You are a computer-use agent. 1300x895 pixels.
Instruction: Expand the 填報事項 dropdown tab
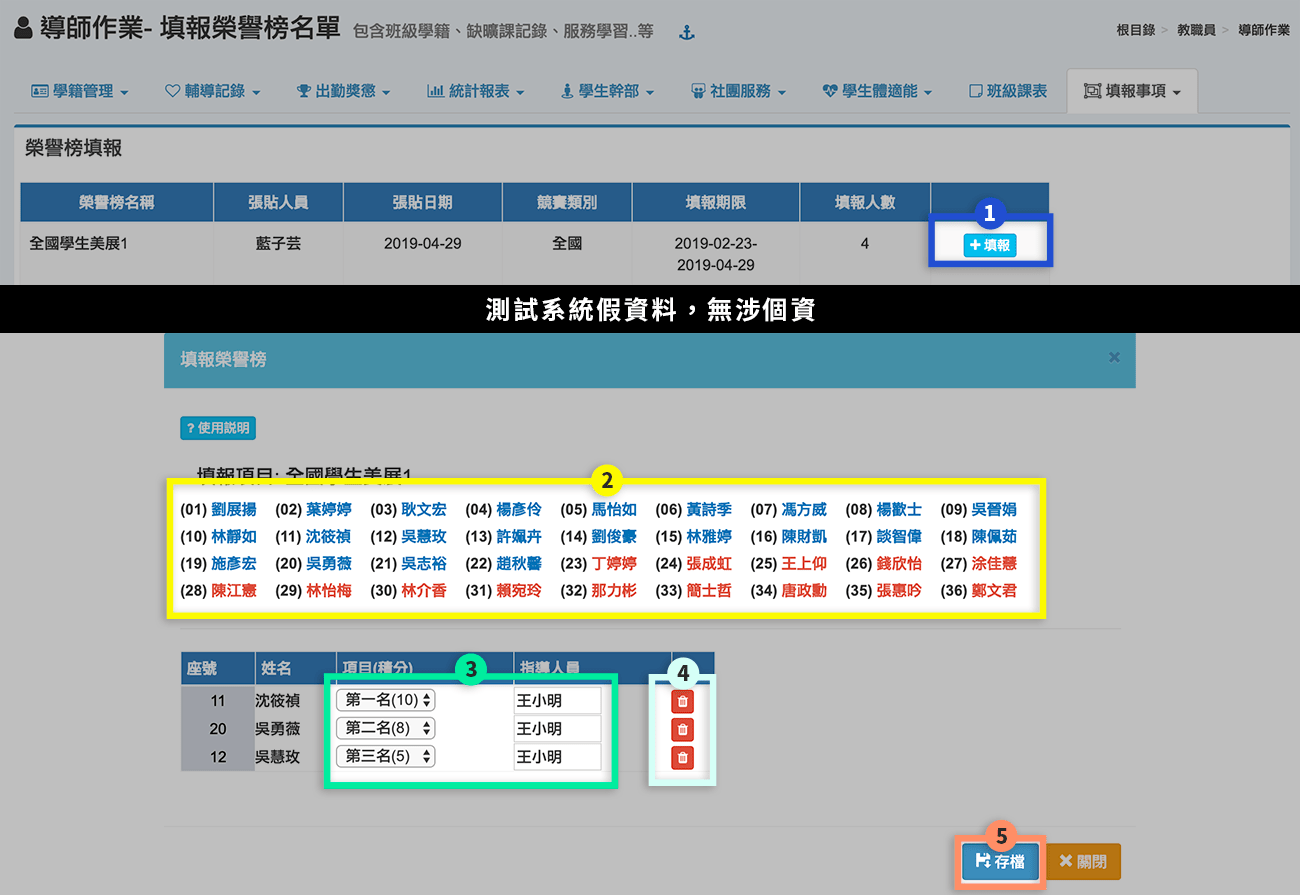click(1132, 91)
